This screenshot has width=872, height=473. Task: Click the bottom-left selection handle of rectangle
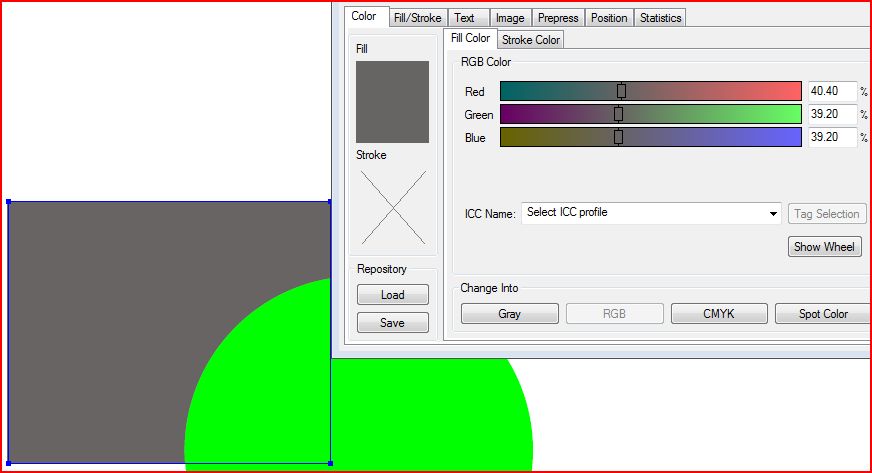pos(8,463)
